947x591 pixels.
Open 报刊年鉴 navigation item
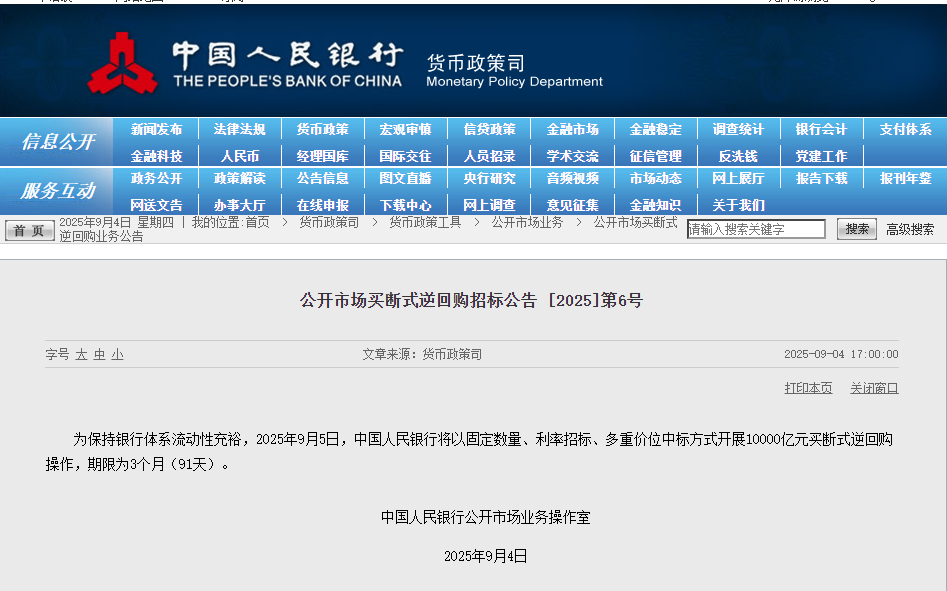(905, 178)
